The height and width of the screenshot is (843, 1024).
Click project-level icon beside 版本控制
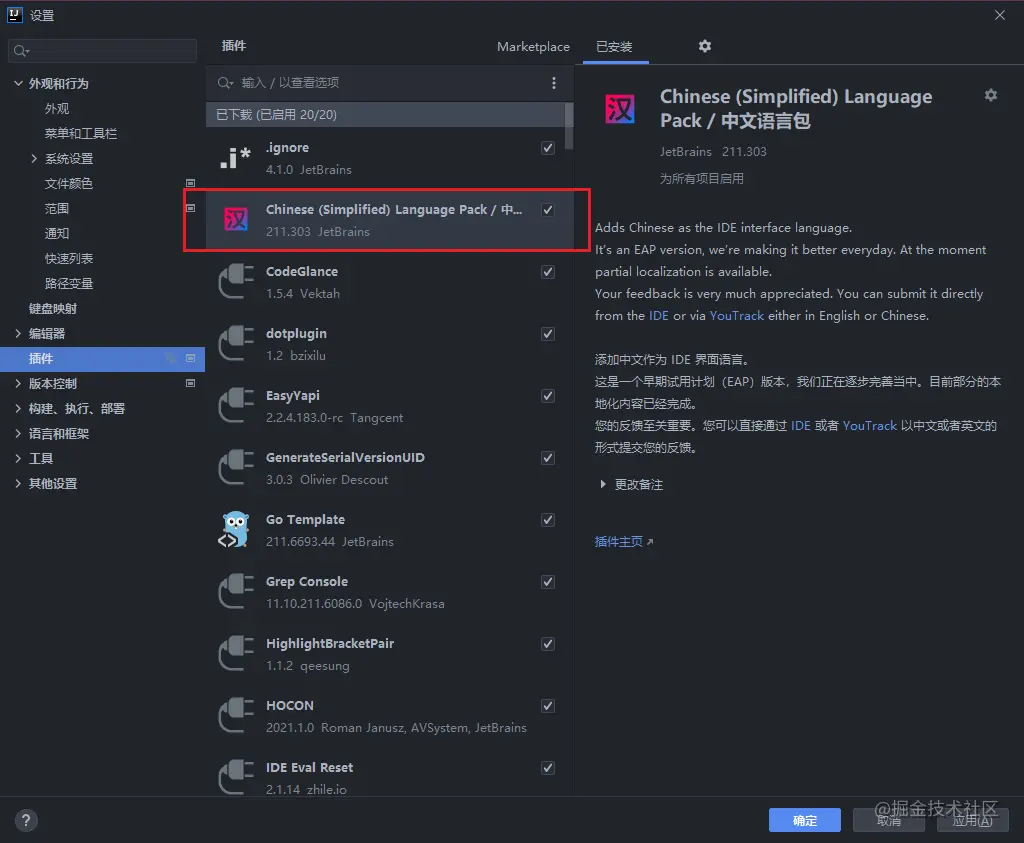pos(191,383)
